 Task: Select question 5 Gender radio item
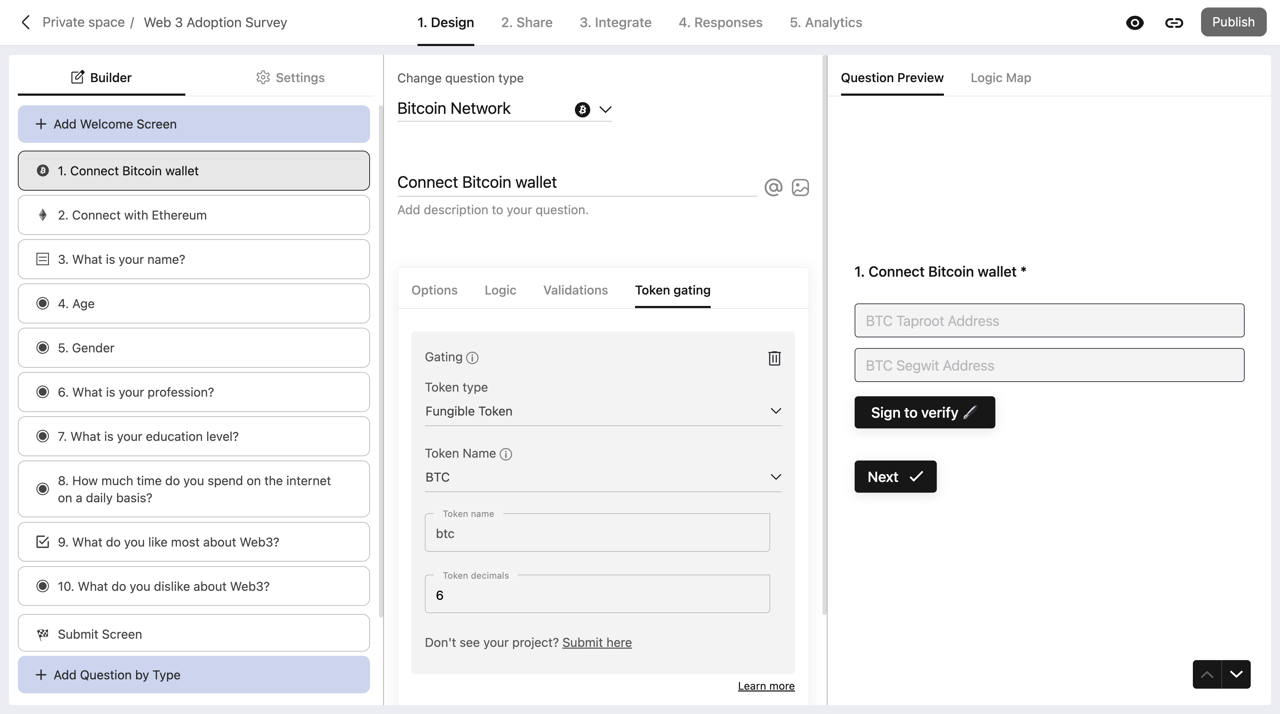click(41, 347)
